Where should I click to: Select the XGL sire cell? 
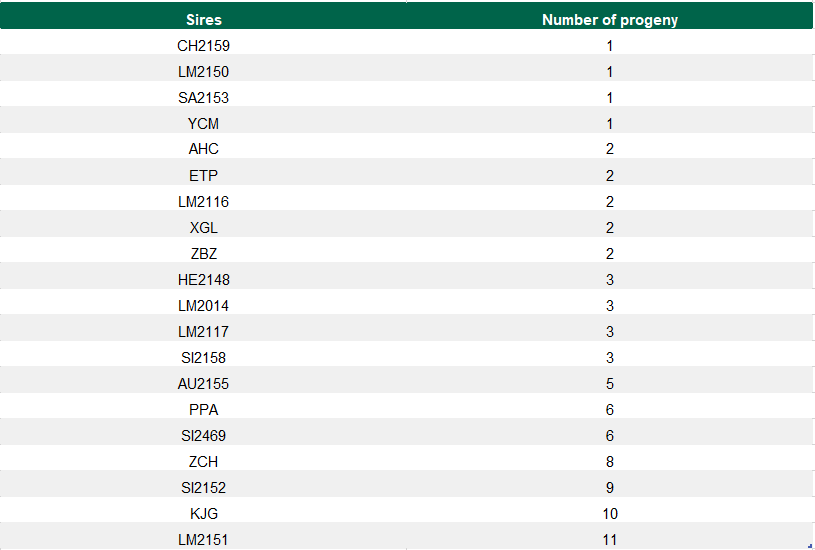pos(204,228)
